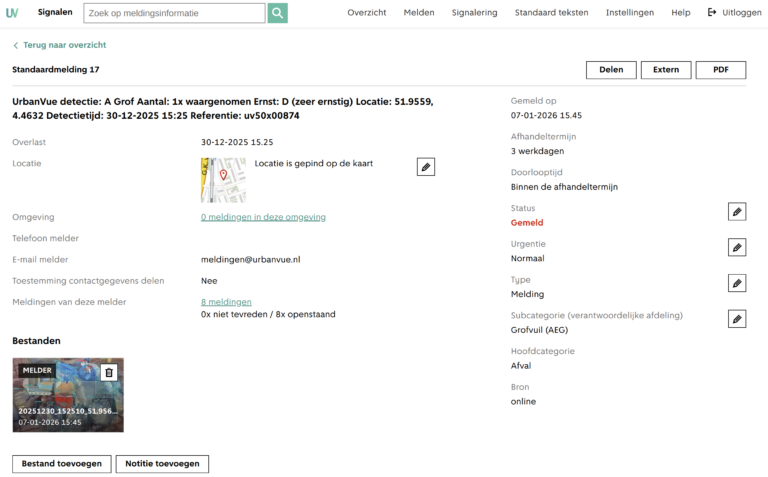The width and height of the screenshot is (768, 477).
Task: Edit the Status field pencil icon
Action: 737,211
